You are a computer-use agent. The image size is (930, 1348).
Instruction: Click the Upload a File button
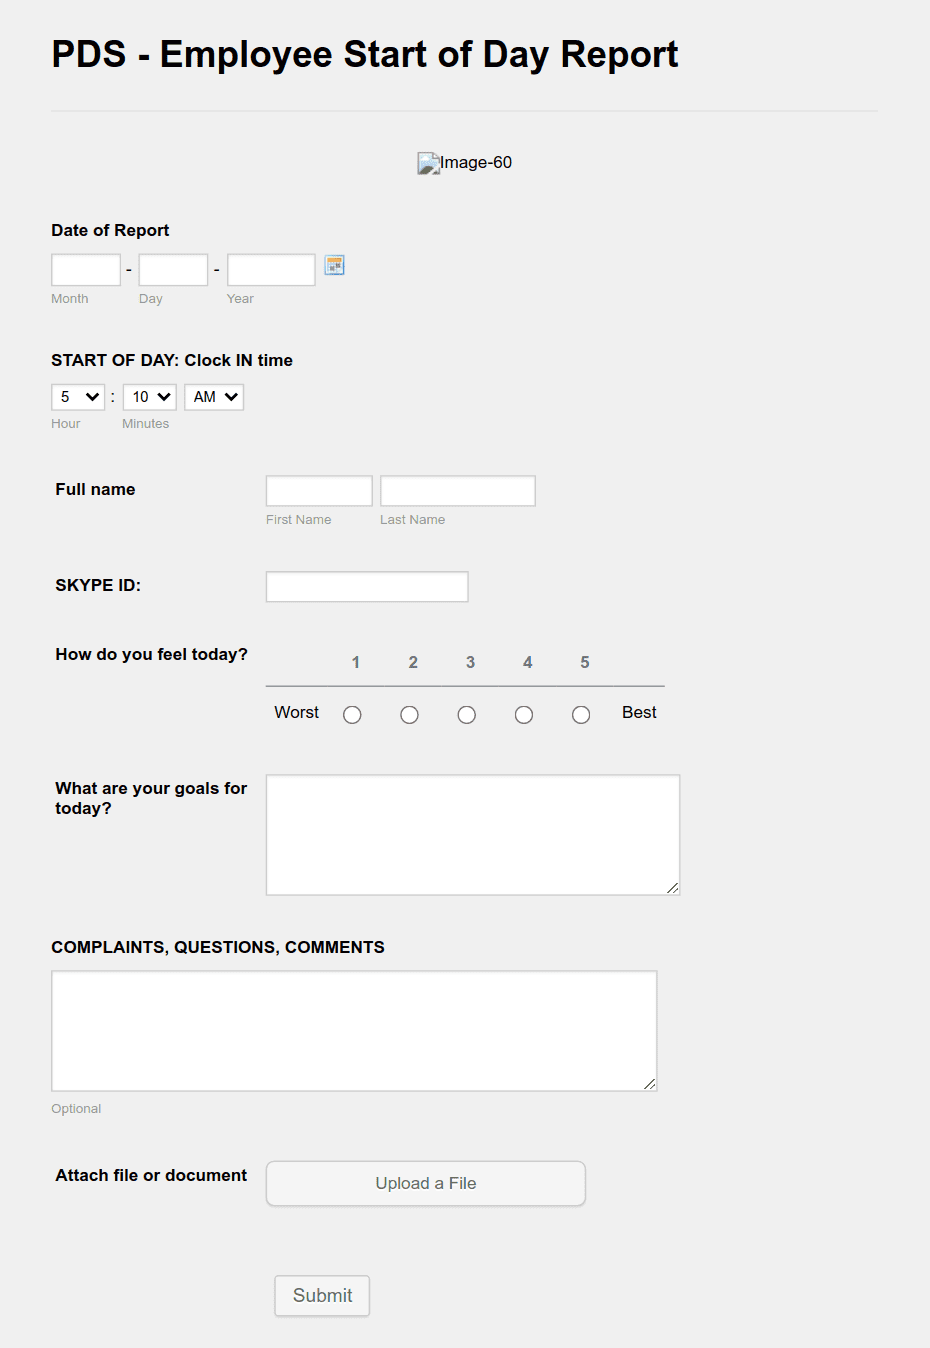pyautogui.click(x=425, y=1183)
